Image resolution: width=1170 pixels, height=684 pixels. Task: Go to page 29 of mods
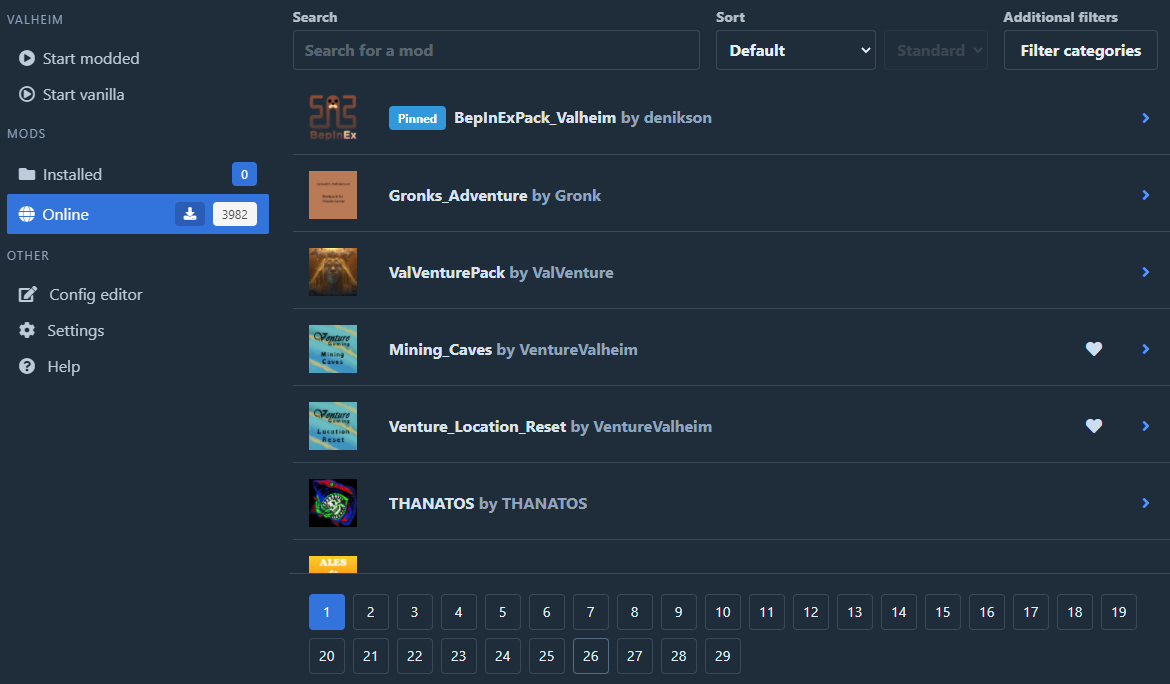723,656
